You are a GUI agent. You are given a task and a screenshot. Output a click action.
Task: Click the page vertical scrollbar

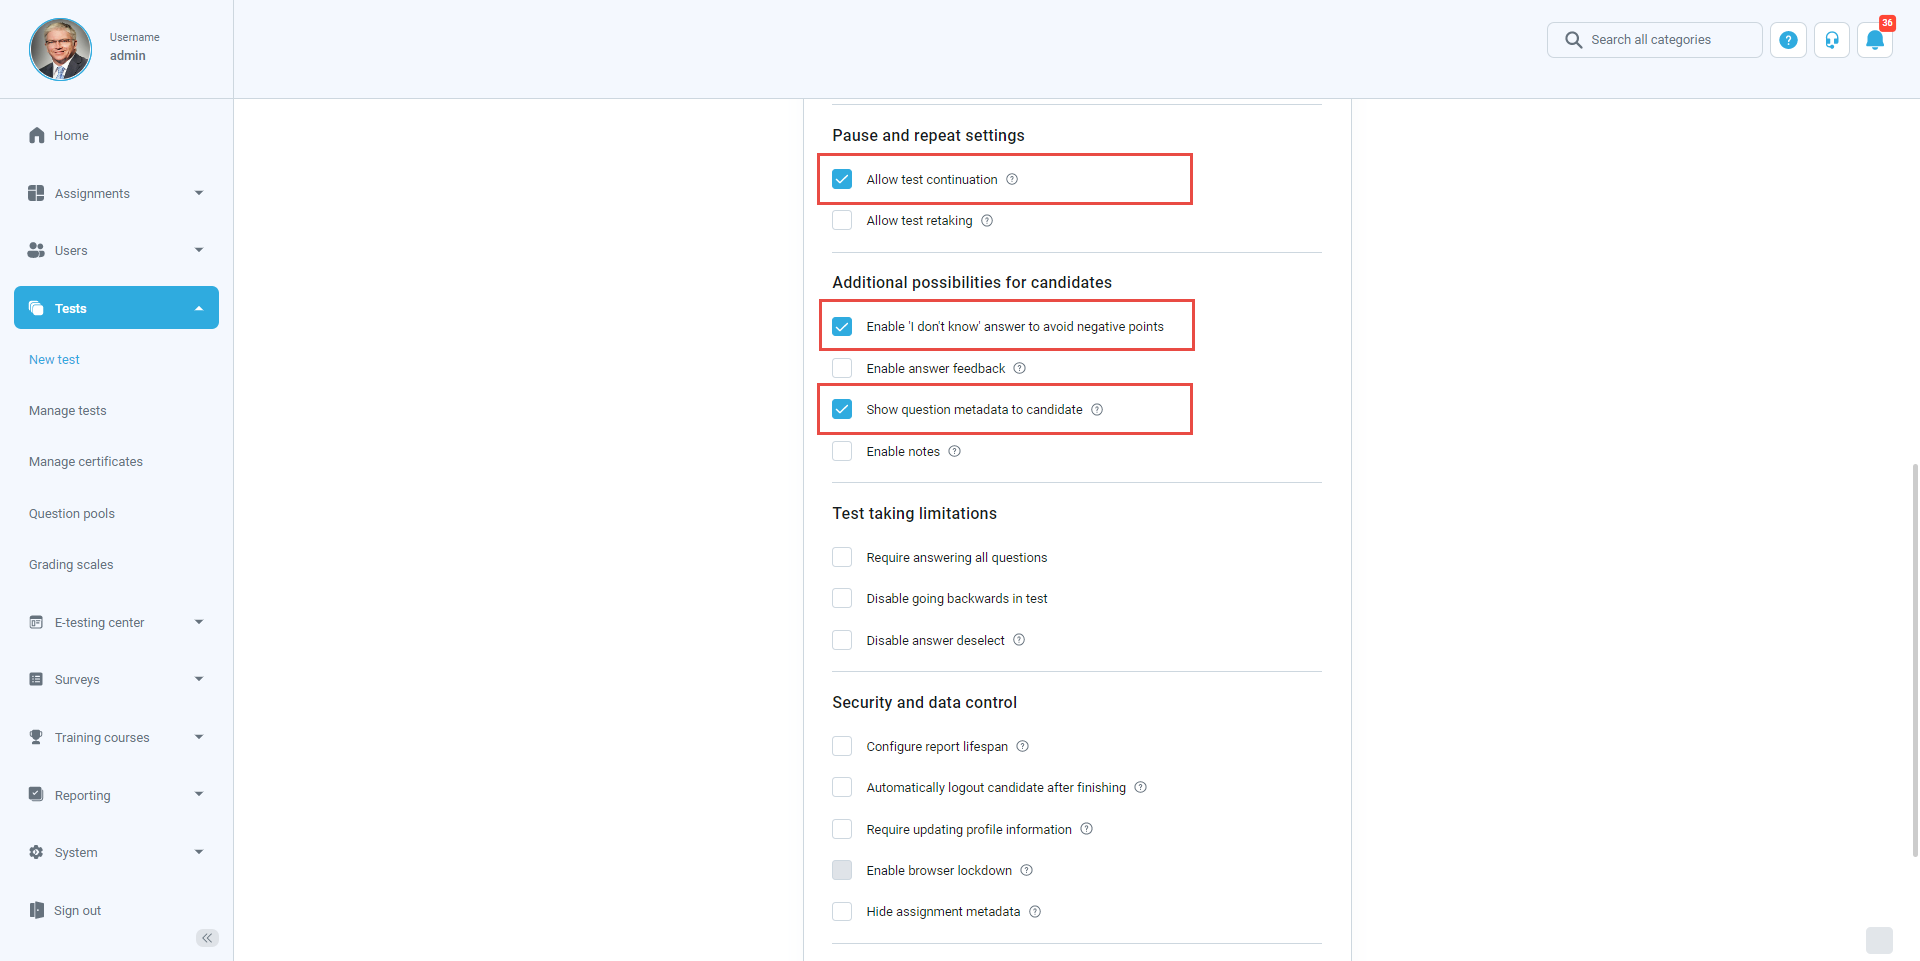tap(1914, 660)
